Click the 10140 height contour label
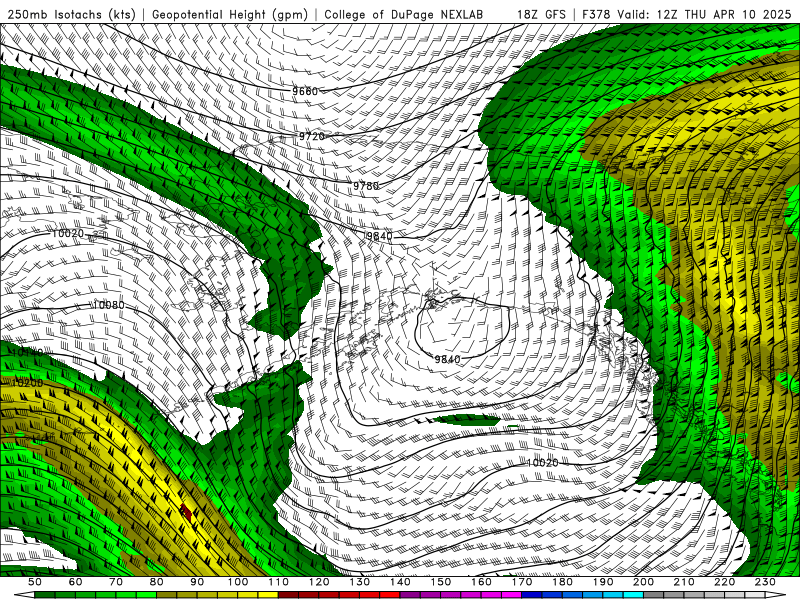The height and width of the screenshot is (600, 800). pos(27,352)
